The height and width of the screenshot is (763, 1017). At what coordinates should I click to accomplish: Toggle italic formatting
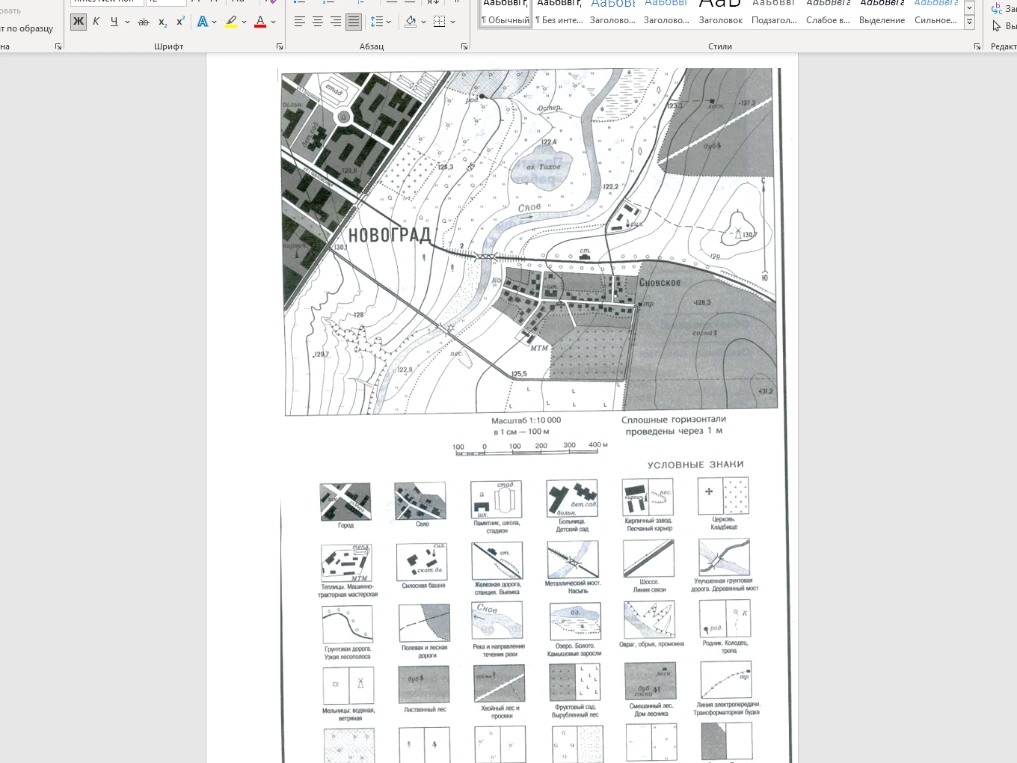[96, 21]
